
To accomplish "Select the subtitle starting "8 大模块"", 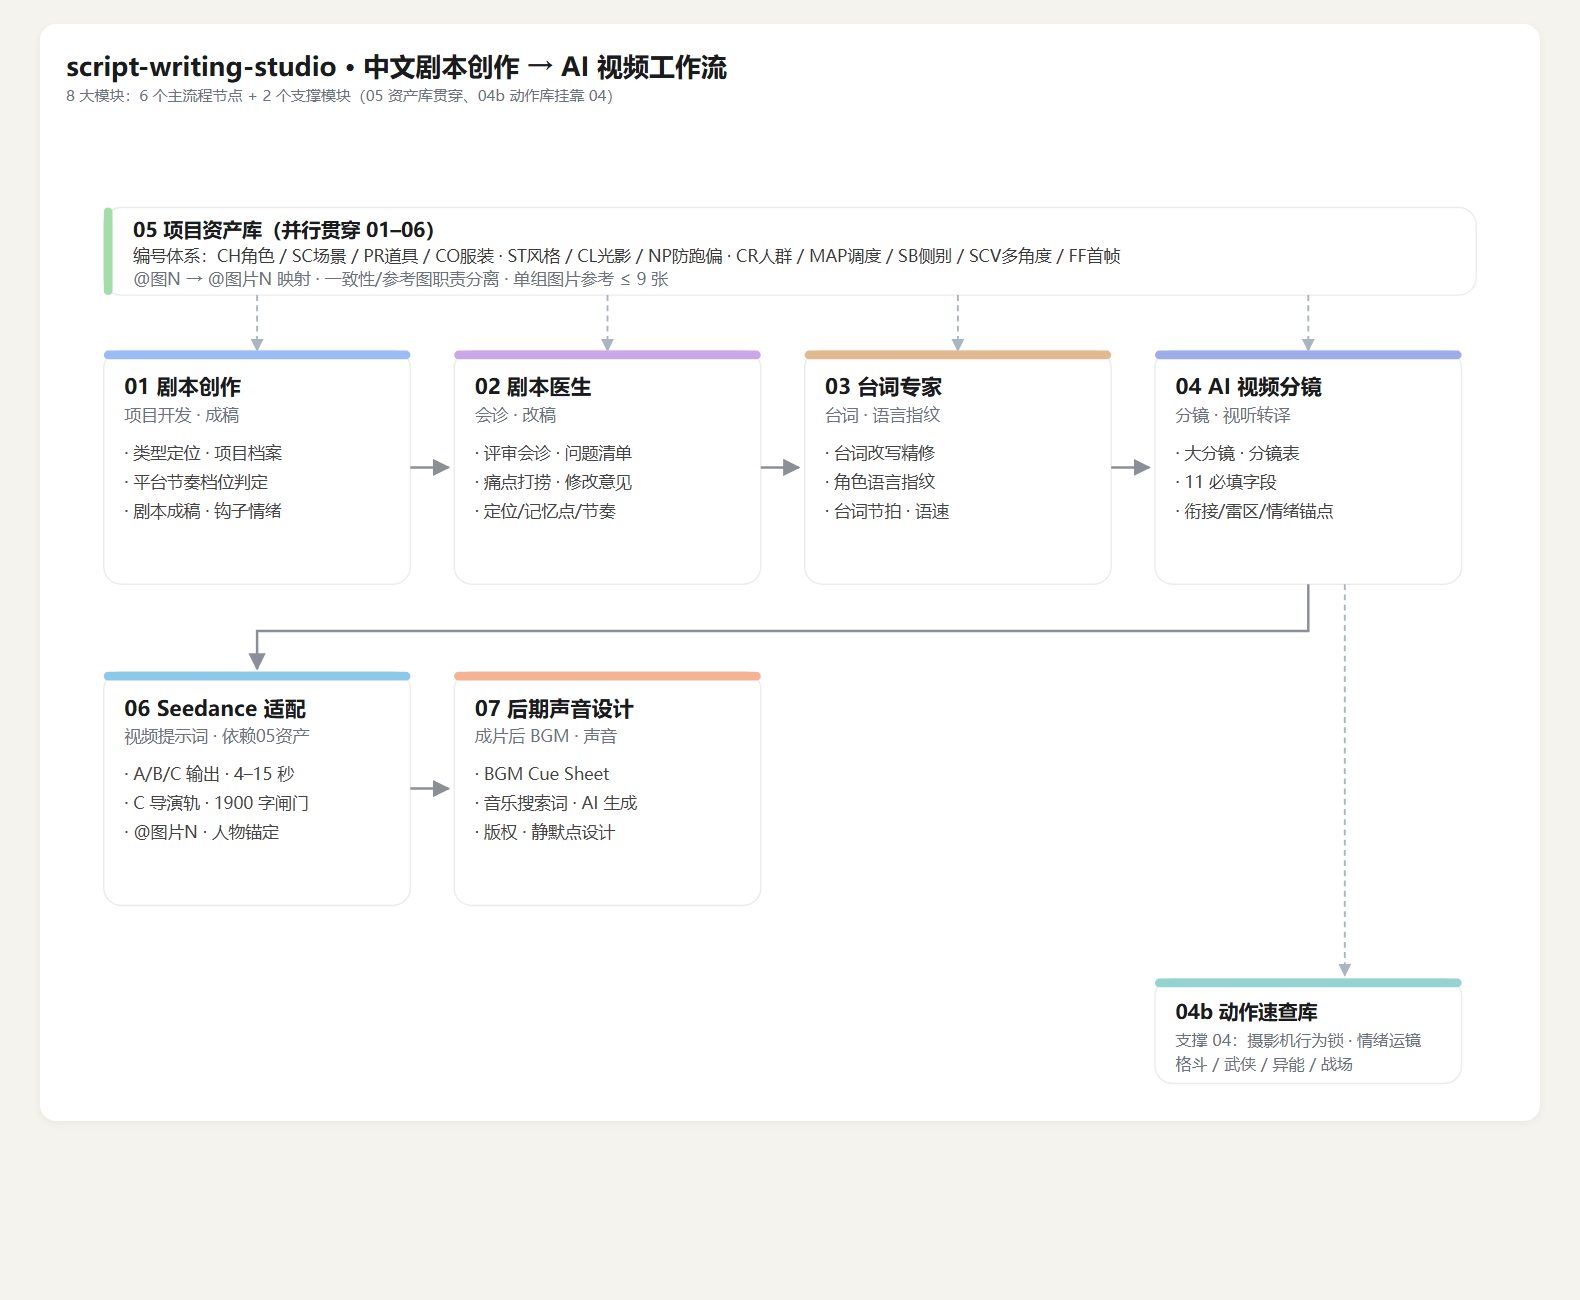I will 339,96.
